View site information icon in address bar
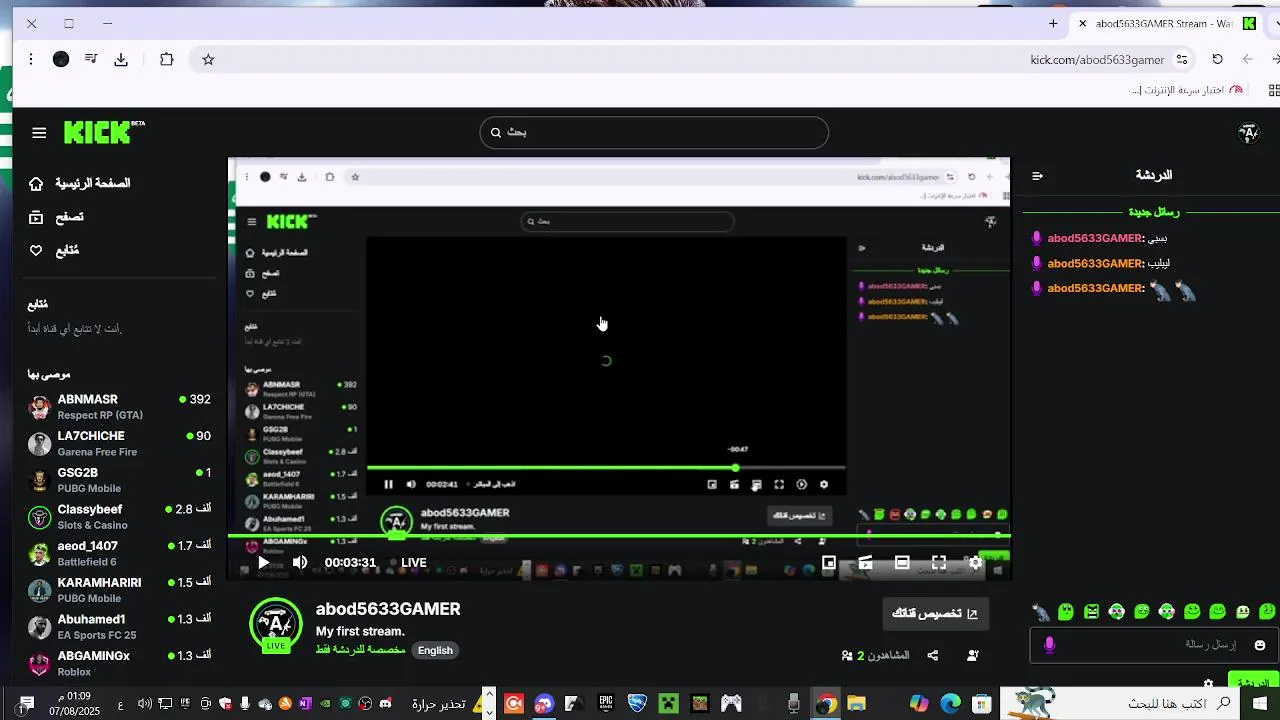 point(1182,59)
